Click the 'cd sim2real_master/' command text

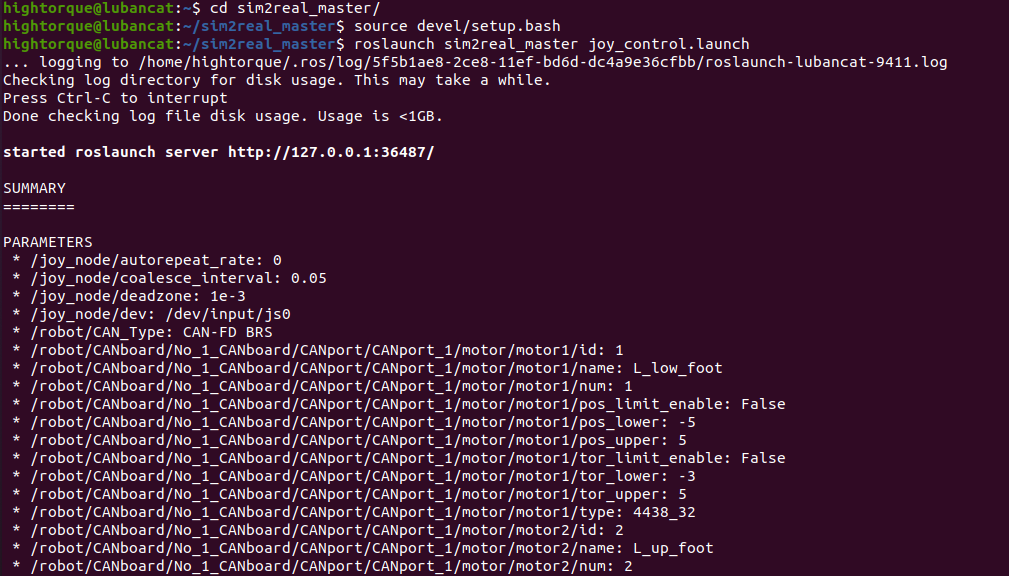295,8
